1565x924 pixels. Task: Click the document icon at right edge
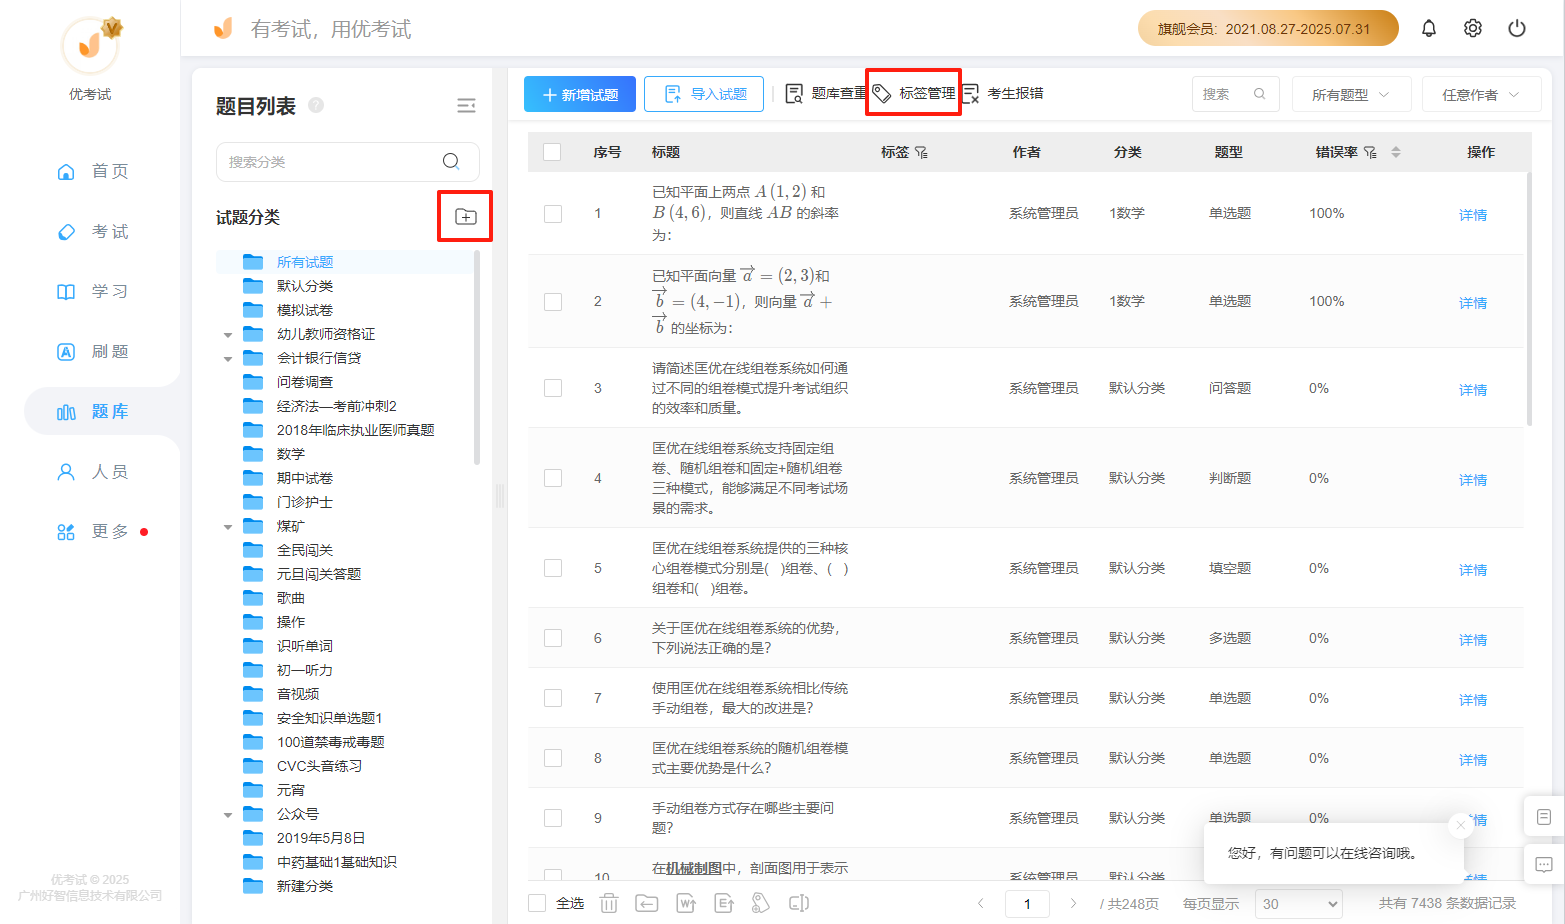tap(1544, 817)
